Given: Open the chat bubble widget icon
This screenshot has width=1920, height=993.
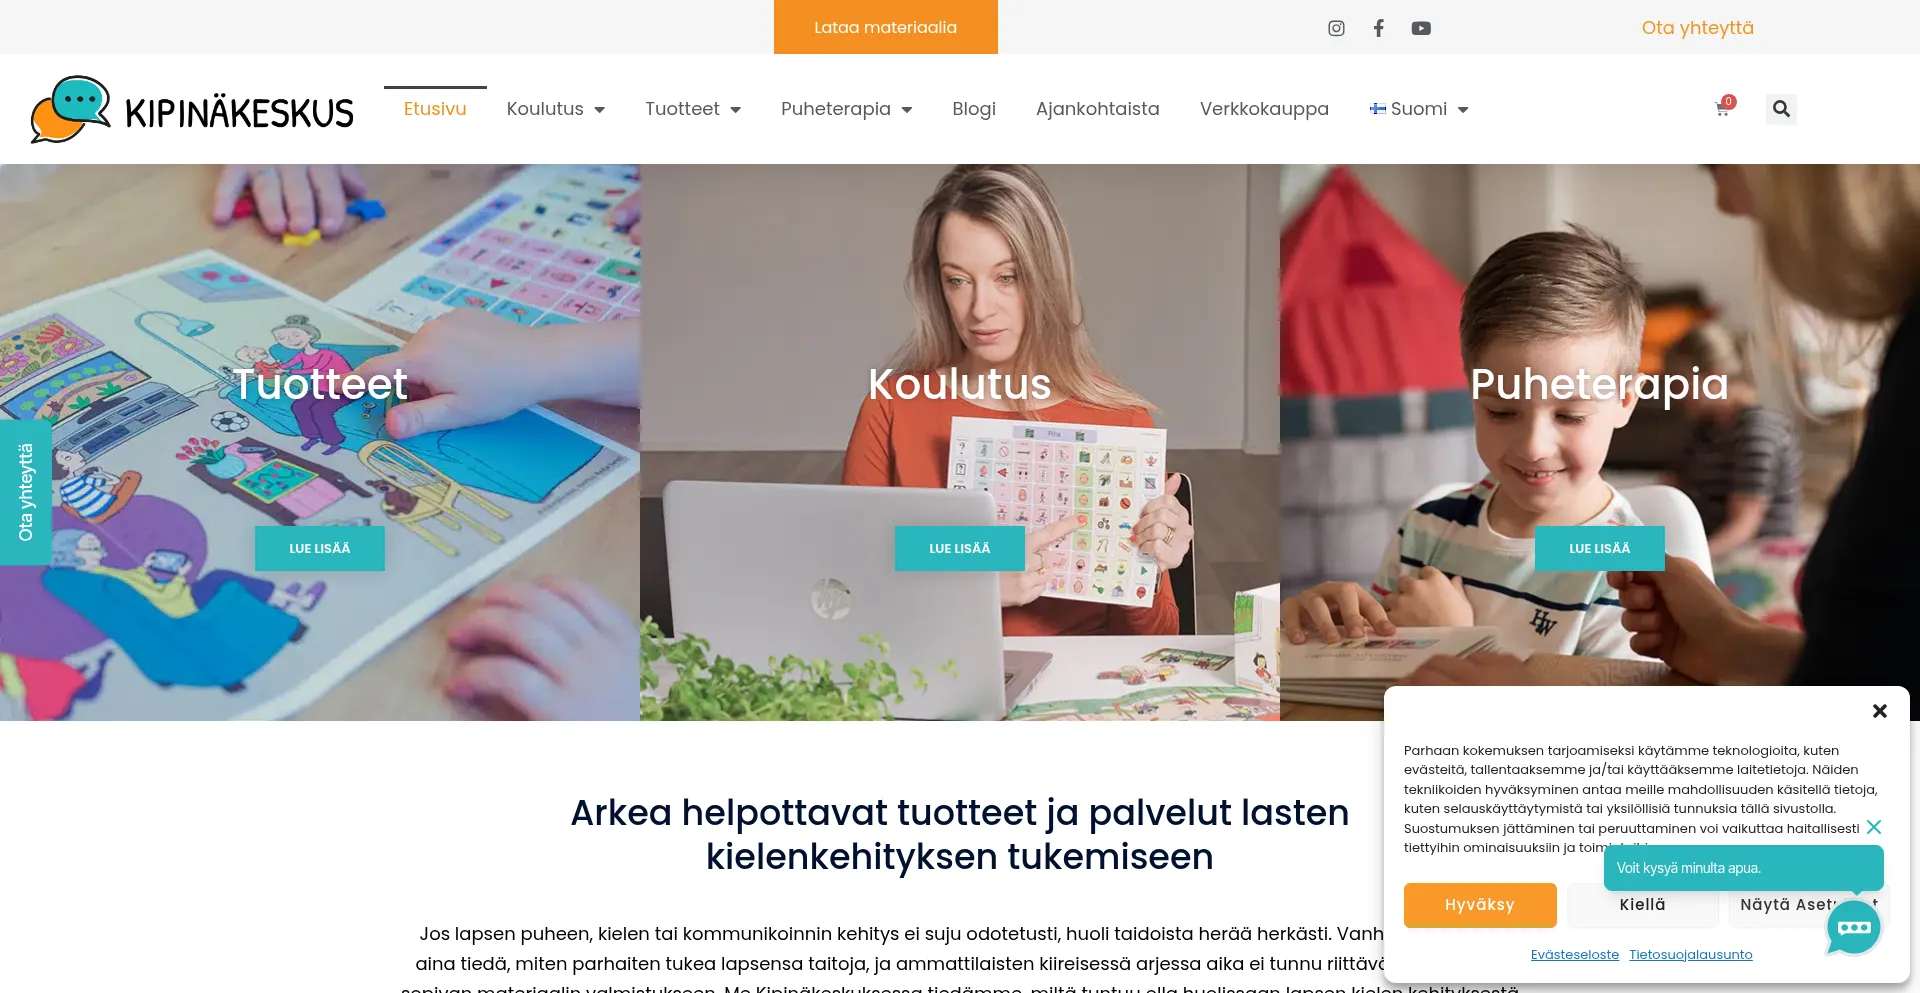Looking at the screenshot, I should 1853,927.
